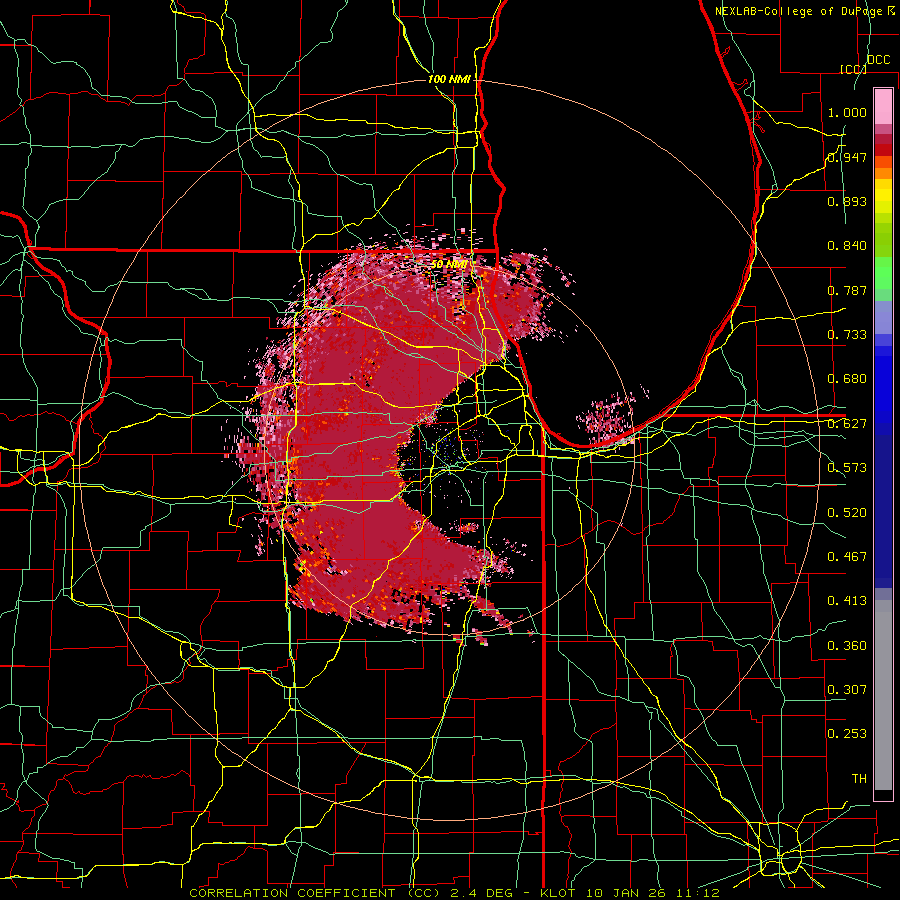The image size is (900, 900).
Task: Select the 1.000 value on the scale
Action: (x=847, y=112)
